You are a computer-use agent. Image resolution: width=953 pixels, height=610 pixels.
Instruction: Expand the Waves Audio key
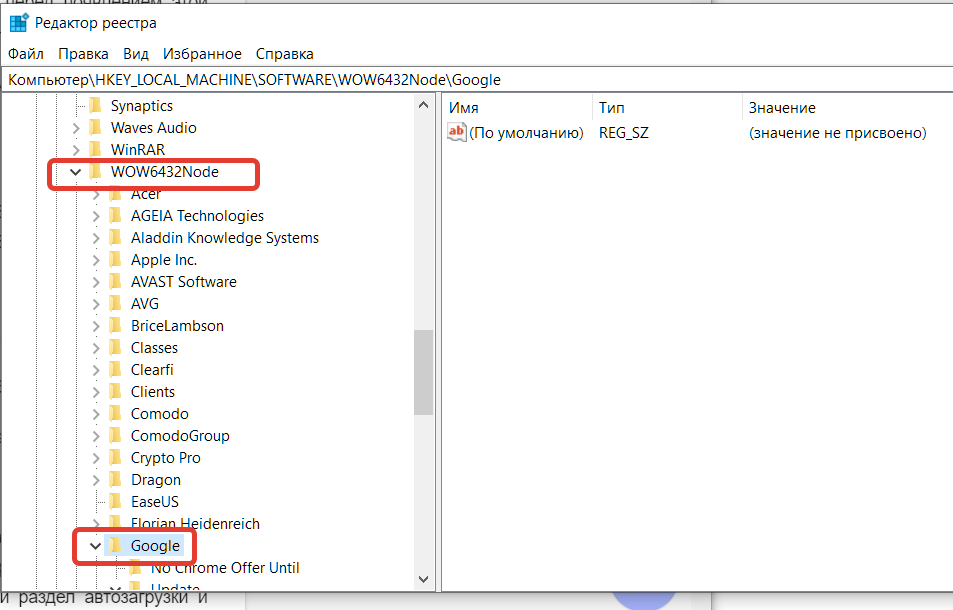coord(76,128)
